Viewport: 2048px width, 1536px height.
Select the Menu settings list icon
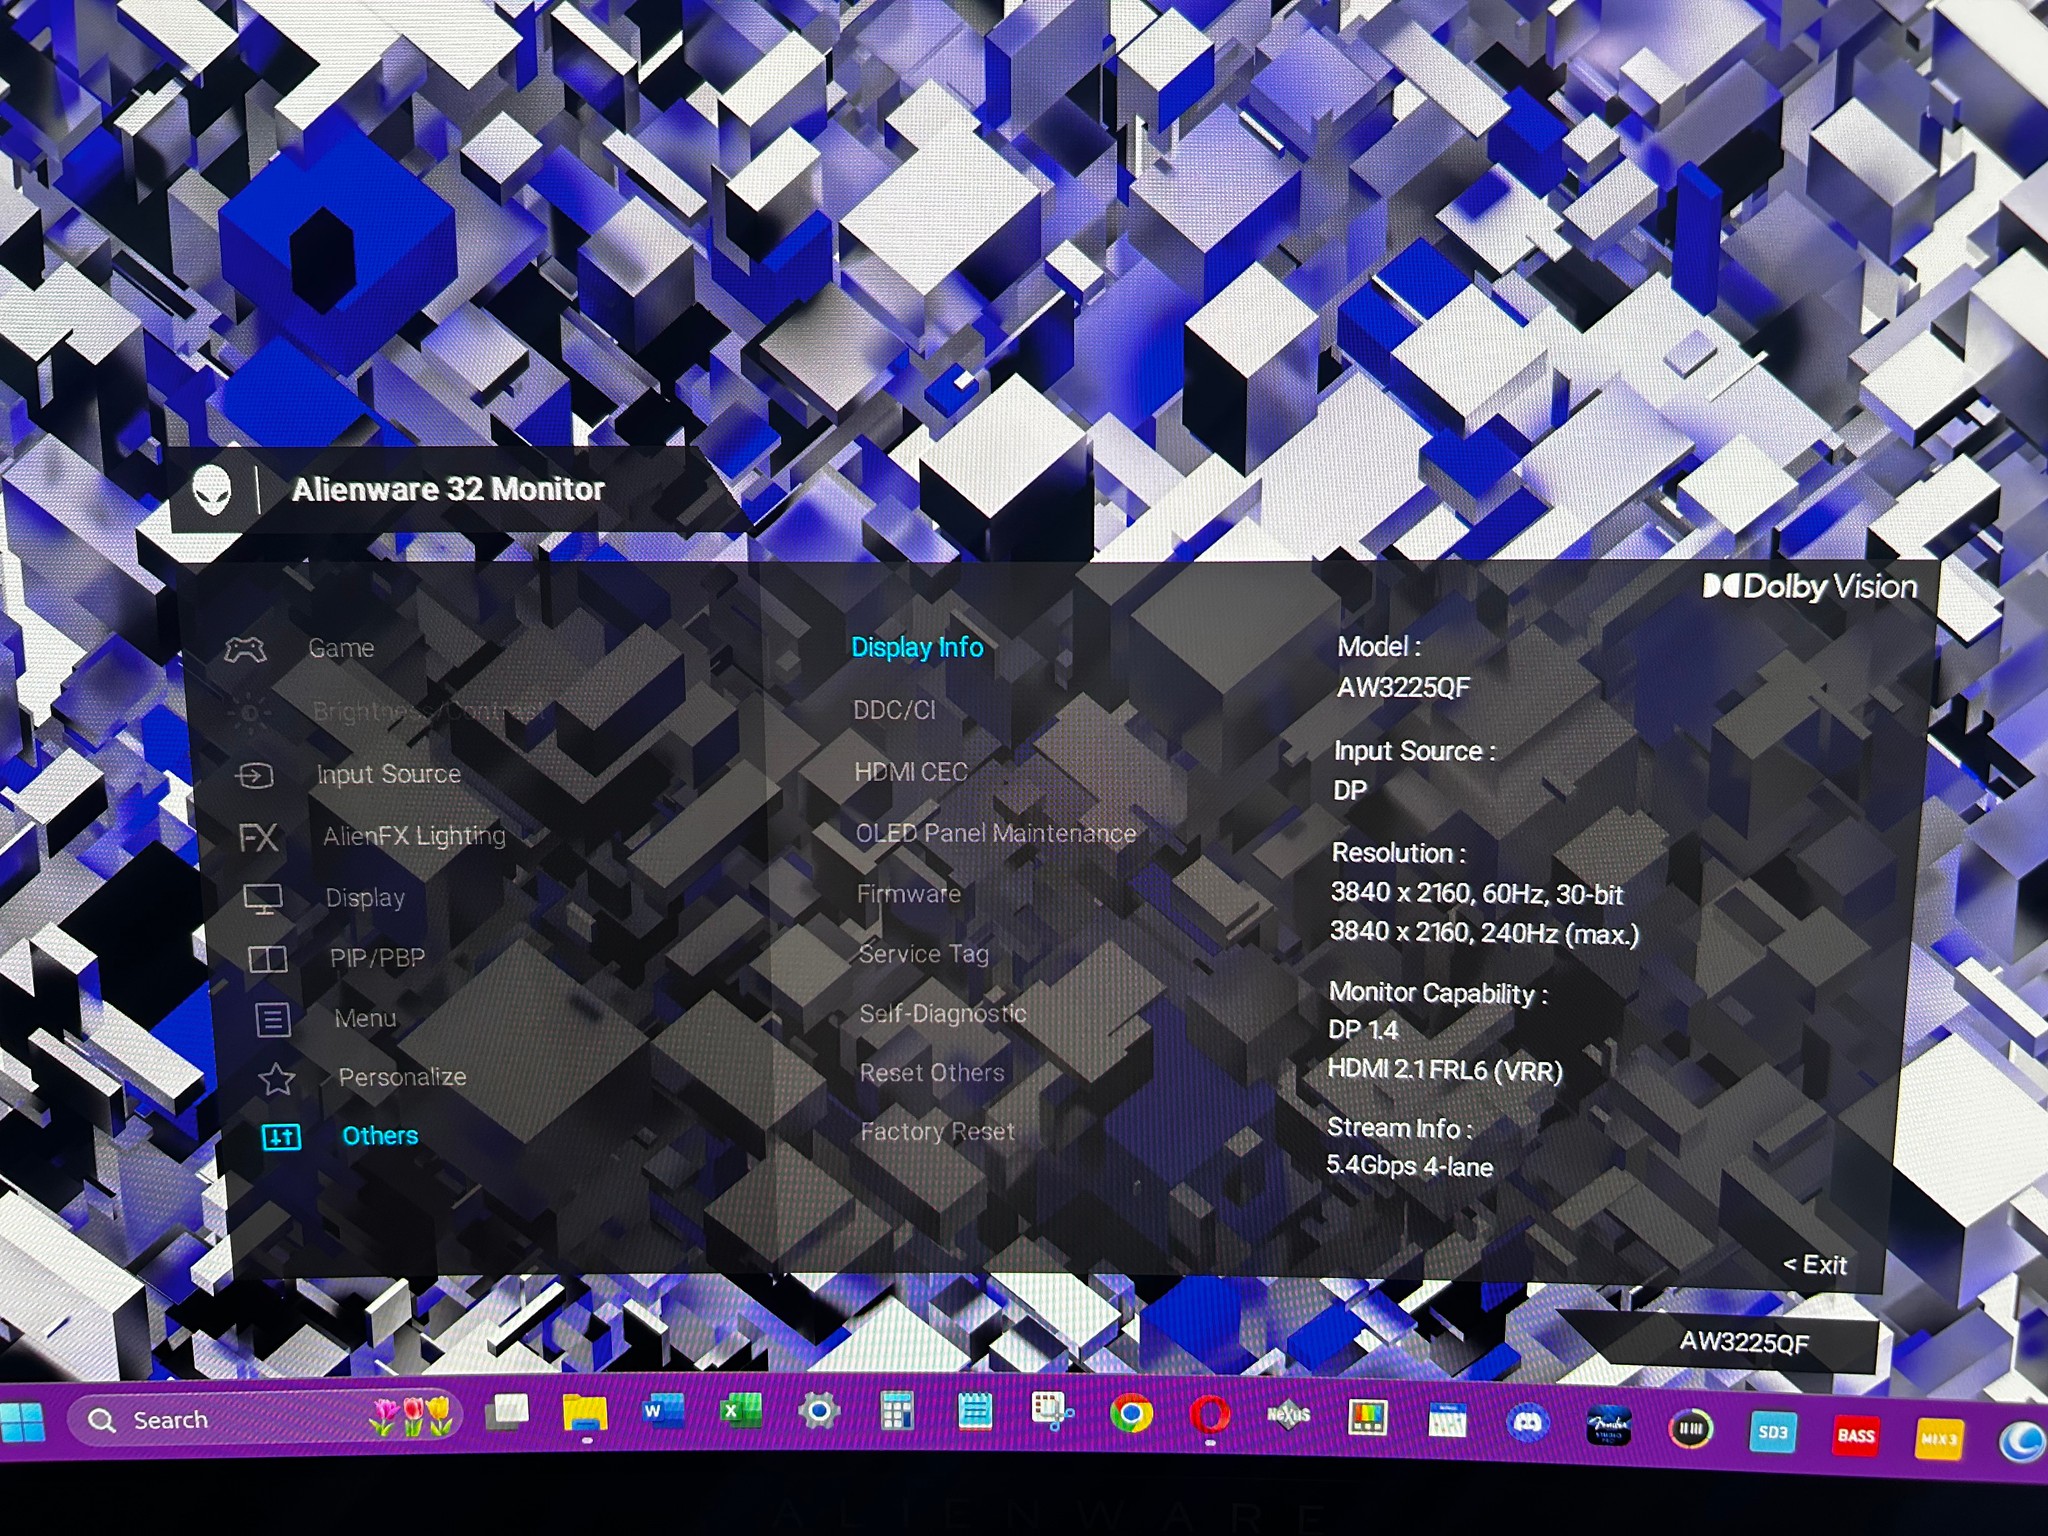(x=272, y=1020)
